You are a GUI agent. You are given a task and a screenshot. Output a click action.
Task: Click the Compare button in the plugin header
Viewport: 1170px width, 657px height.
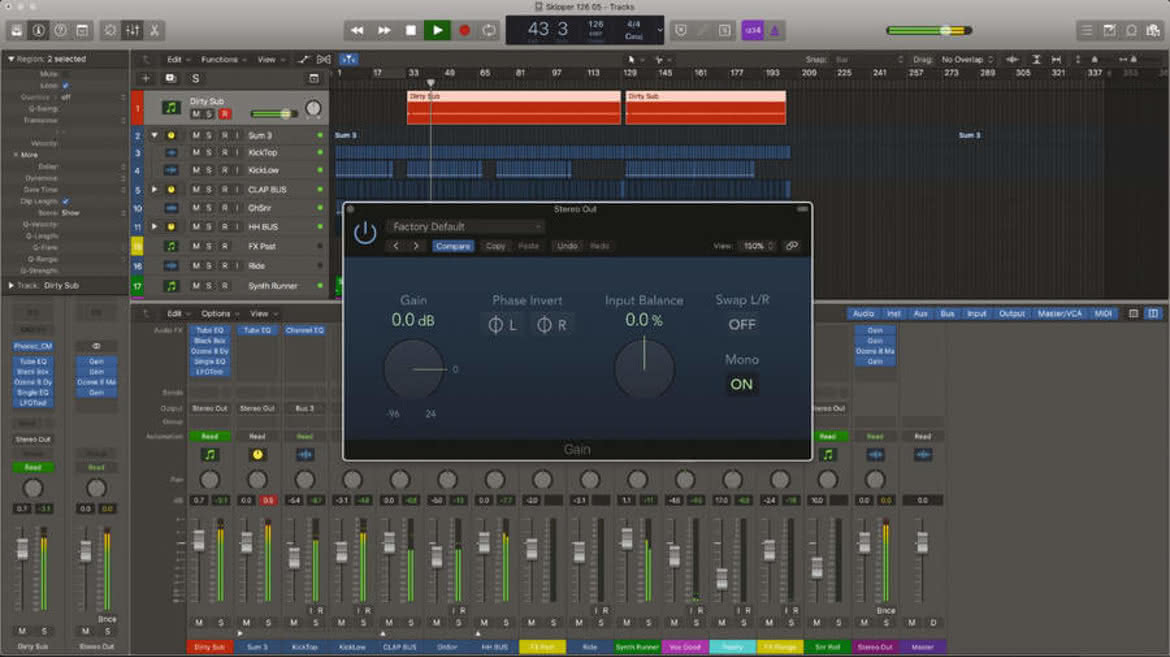coord(453,246)
